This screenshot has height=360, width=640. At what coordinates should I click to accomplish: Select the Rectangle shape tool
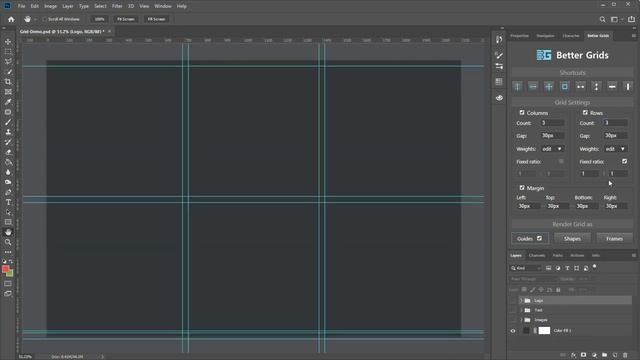8,222
